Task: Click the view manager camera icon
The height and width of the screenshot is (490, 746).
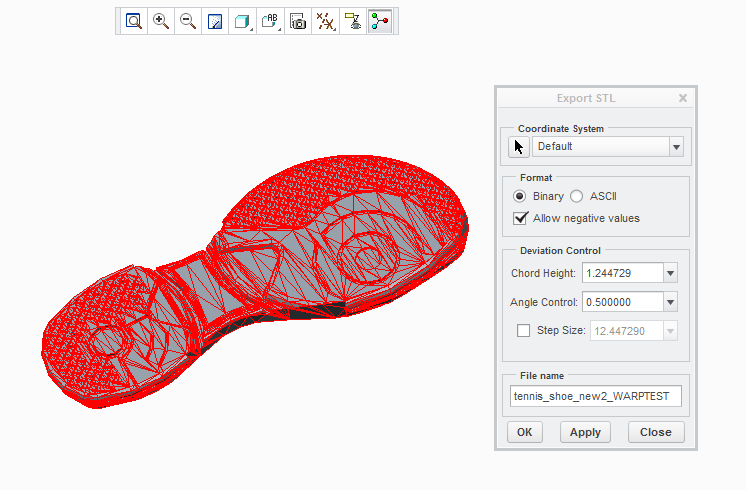Action: (298, 21)
